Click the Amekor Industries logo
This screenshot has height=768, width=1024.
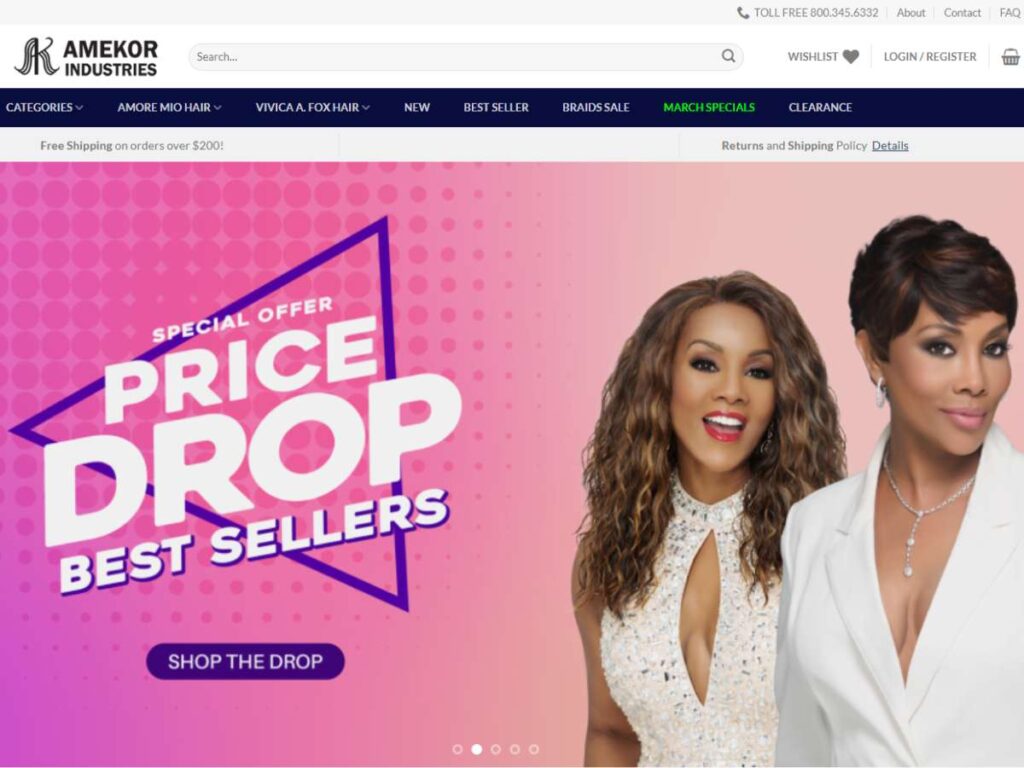point(86,57)
